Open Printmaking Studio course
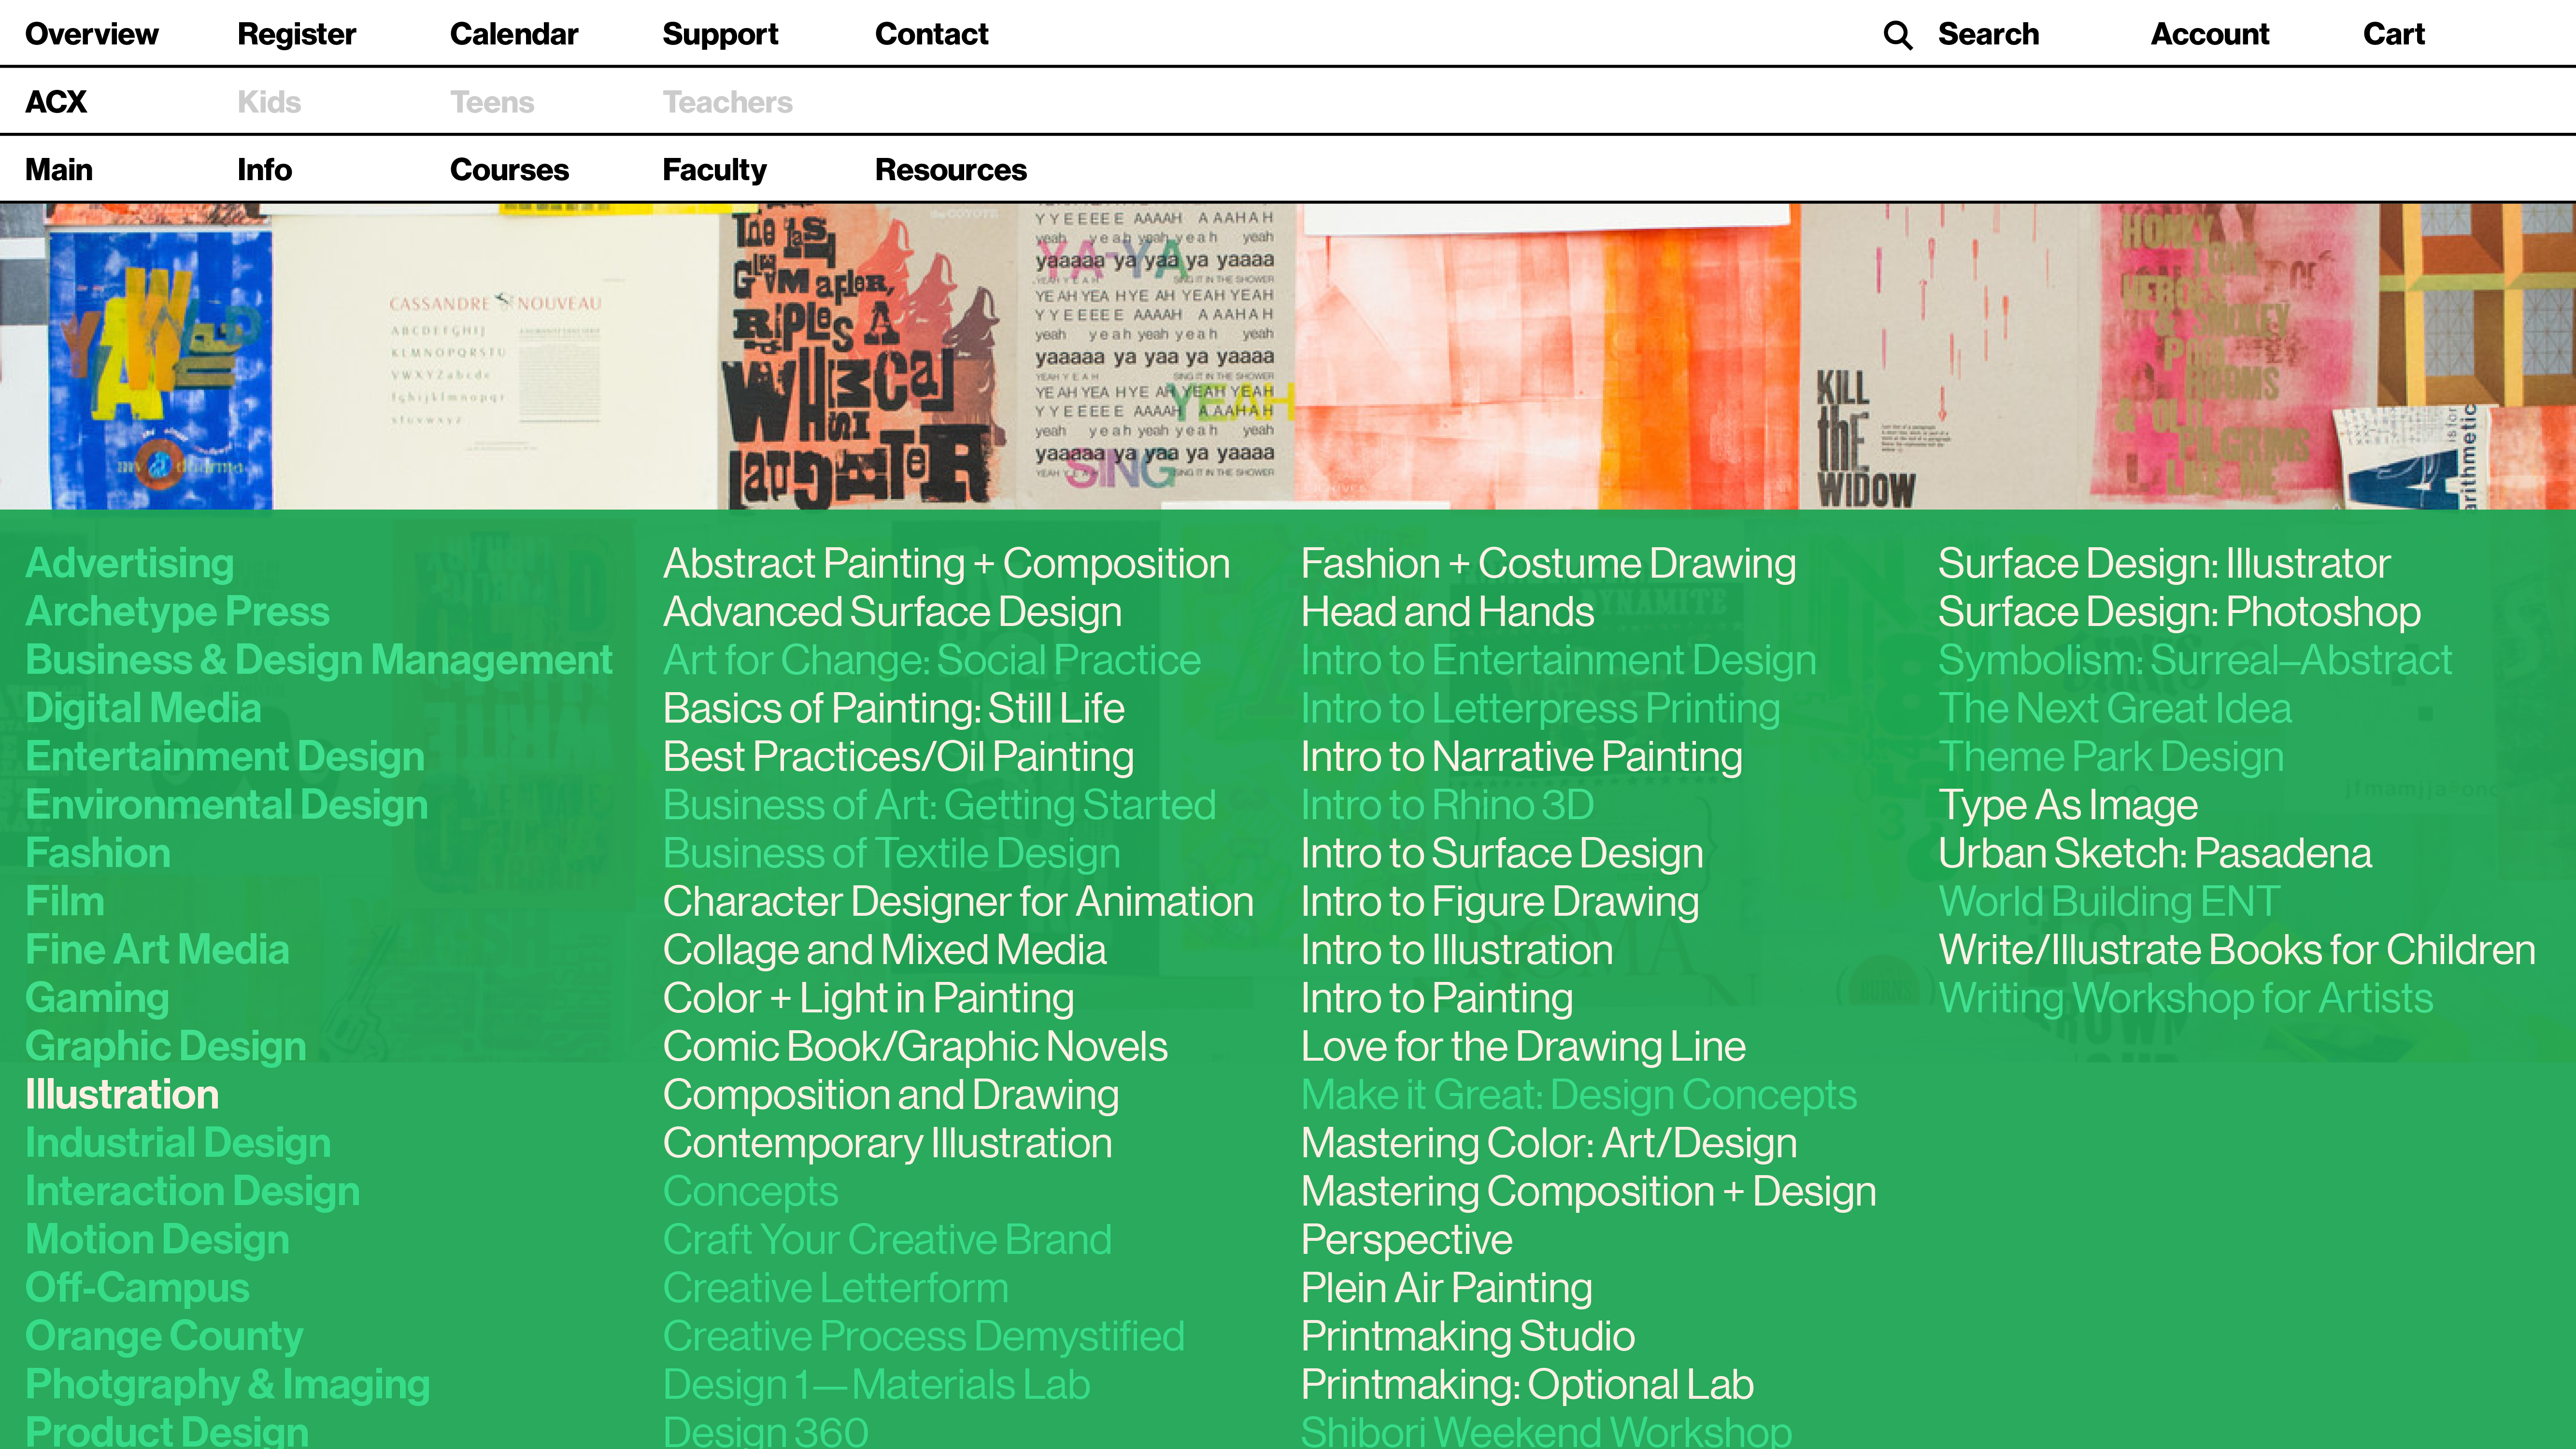The height and width of the screenshot is (1449, 2576). click(1467, 1336)
